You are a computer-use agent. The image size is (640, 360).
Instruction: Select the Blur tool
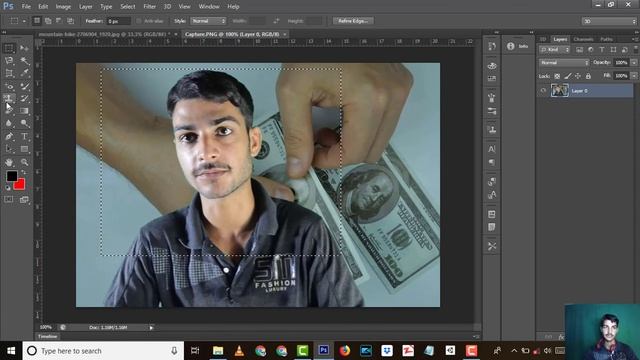[x=9, y=123]
